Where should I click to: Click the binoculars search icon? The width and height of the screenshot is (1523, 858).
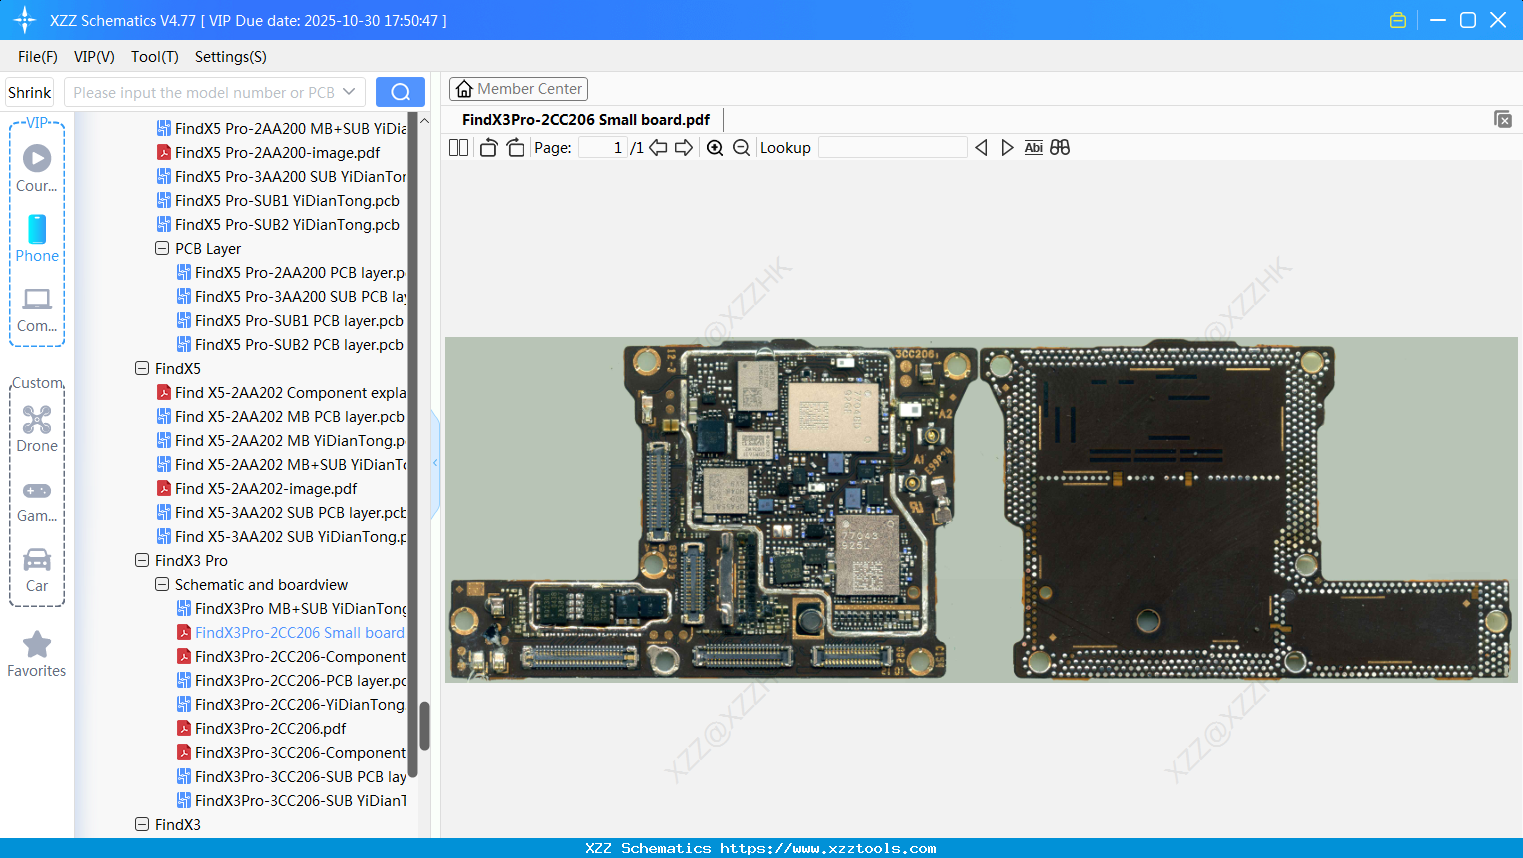click(x=1060, y=147)
